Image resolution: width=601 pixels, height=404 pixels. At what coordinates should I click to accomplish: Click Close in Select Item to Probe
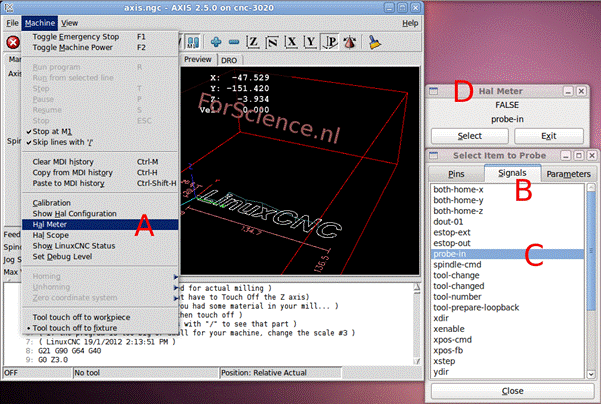coord(512,391)
